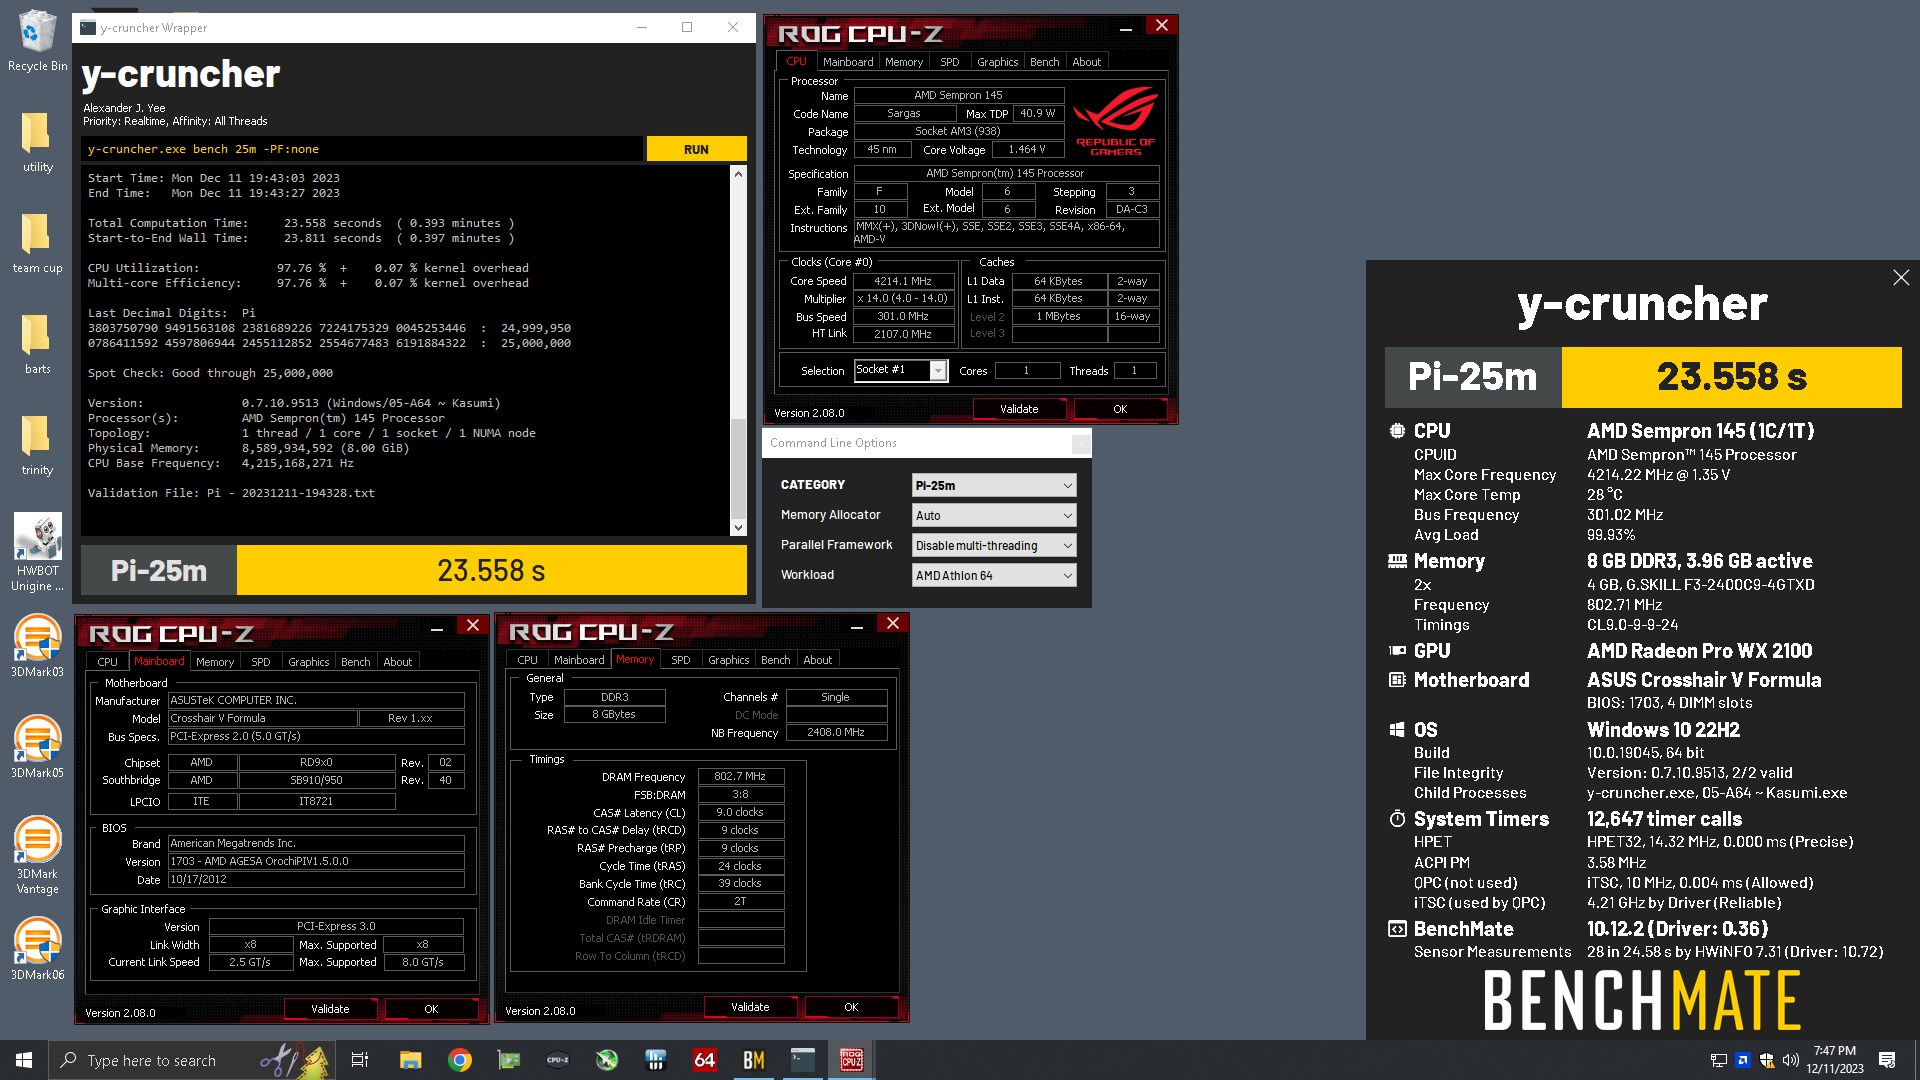Image resolution: width=1920 pixels, height=1080 pixels.
Task: Open Google Chrome from the taskbar
Action: tap(460, 1060)
